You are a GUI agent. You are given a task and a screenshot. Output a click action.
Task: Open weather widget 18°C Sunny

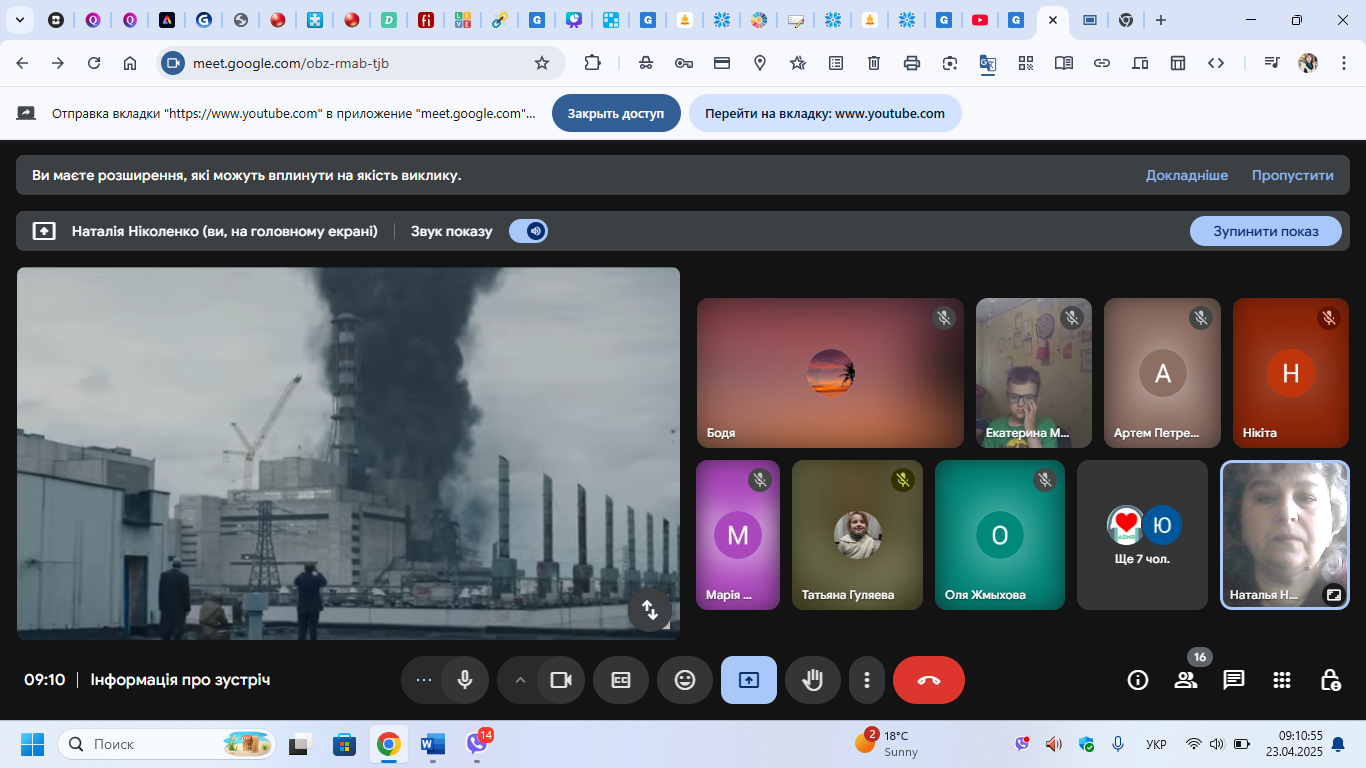point(886,744)
